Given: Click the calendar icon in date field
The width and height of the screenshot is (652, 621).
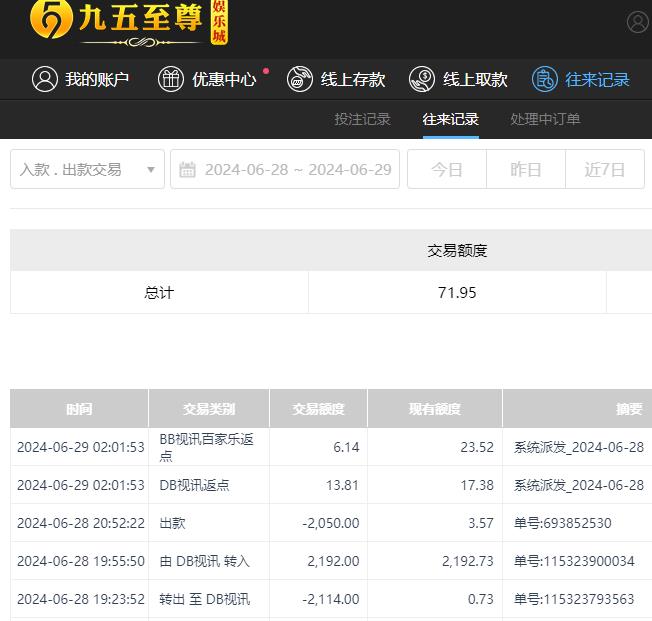Looking at the screenshot, I should click(187, 170).
